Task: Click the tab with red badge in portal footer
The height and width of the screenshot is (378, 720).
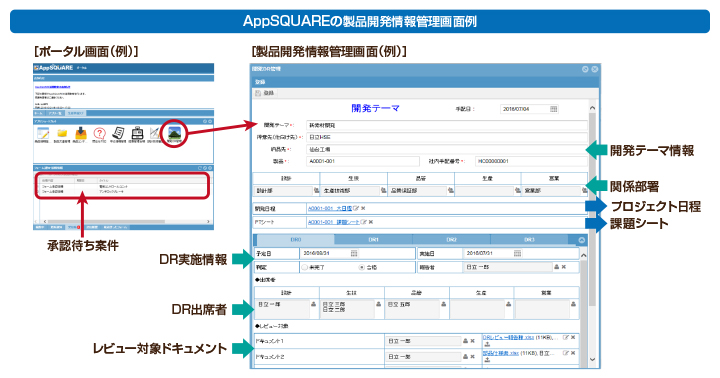Action: click(x=73, y=227)
